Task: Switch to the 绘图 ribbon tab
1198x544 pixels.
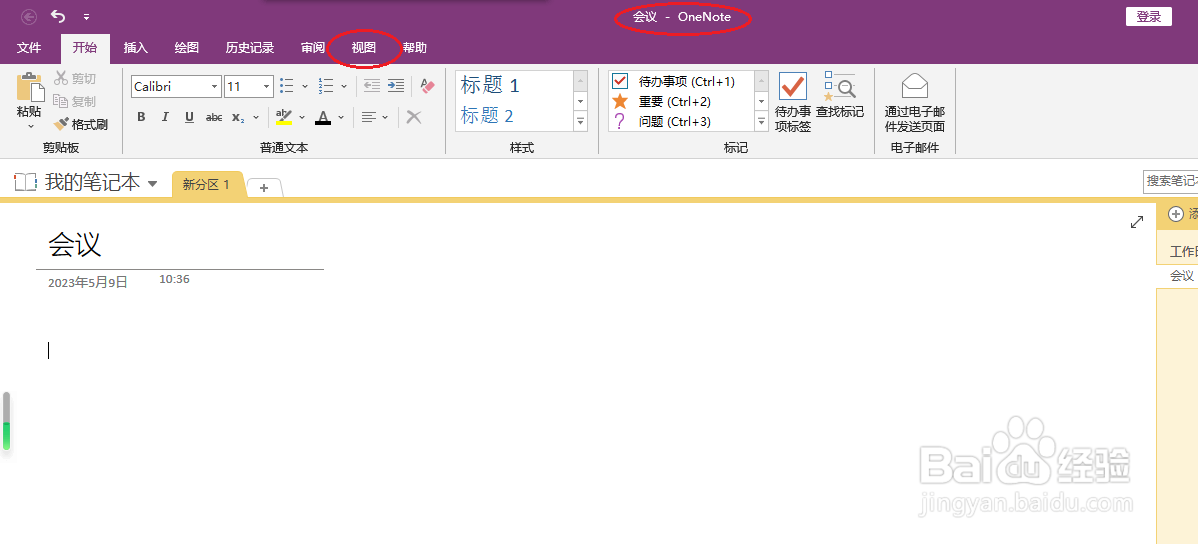Action: 186,47
